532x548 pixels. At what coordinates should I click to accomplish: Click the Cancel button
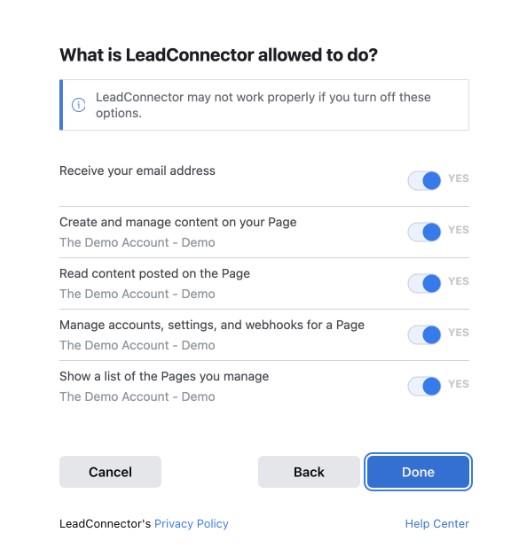pyautogui.click(x=110, y=472)
